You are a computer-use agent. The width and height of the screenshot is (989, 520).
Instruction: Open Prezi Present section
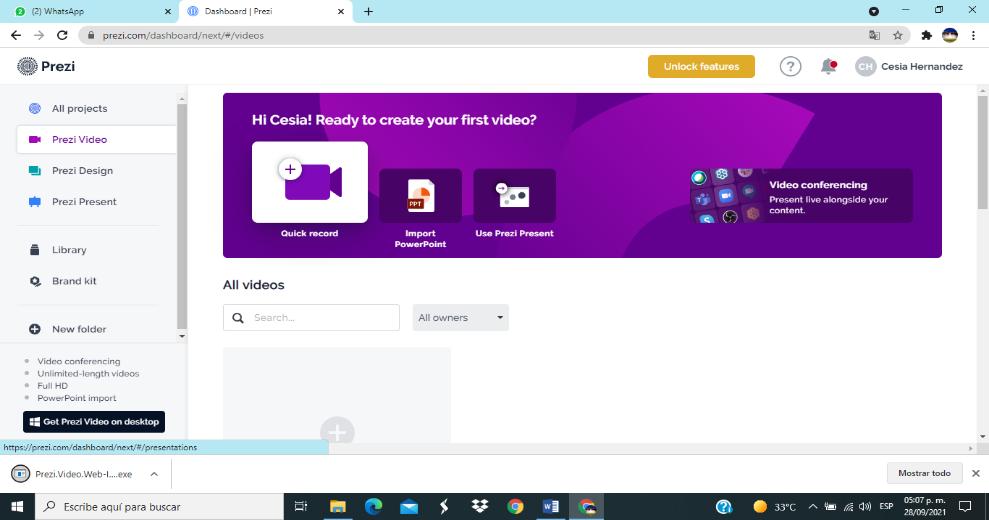coord(84,201)
